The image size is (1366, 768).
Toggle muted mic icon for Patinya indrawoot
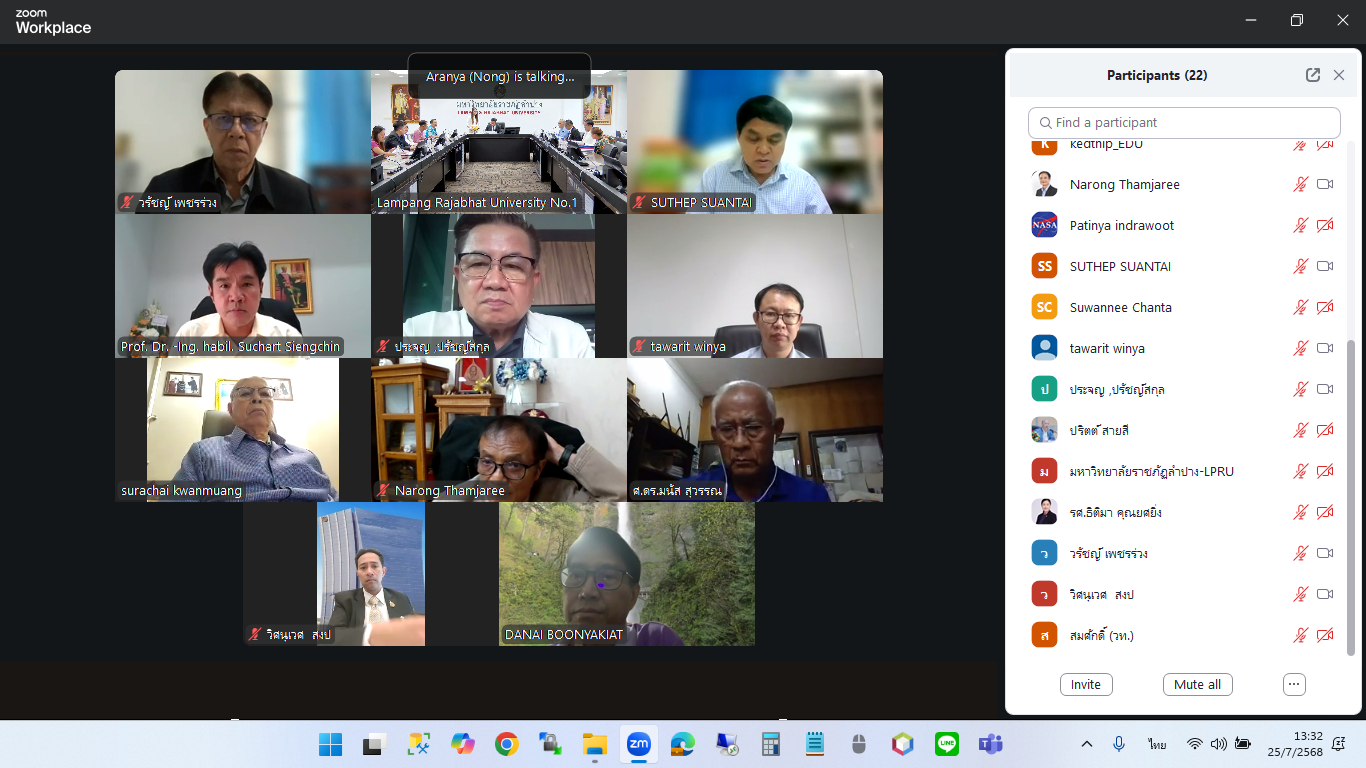point(1300,225)
